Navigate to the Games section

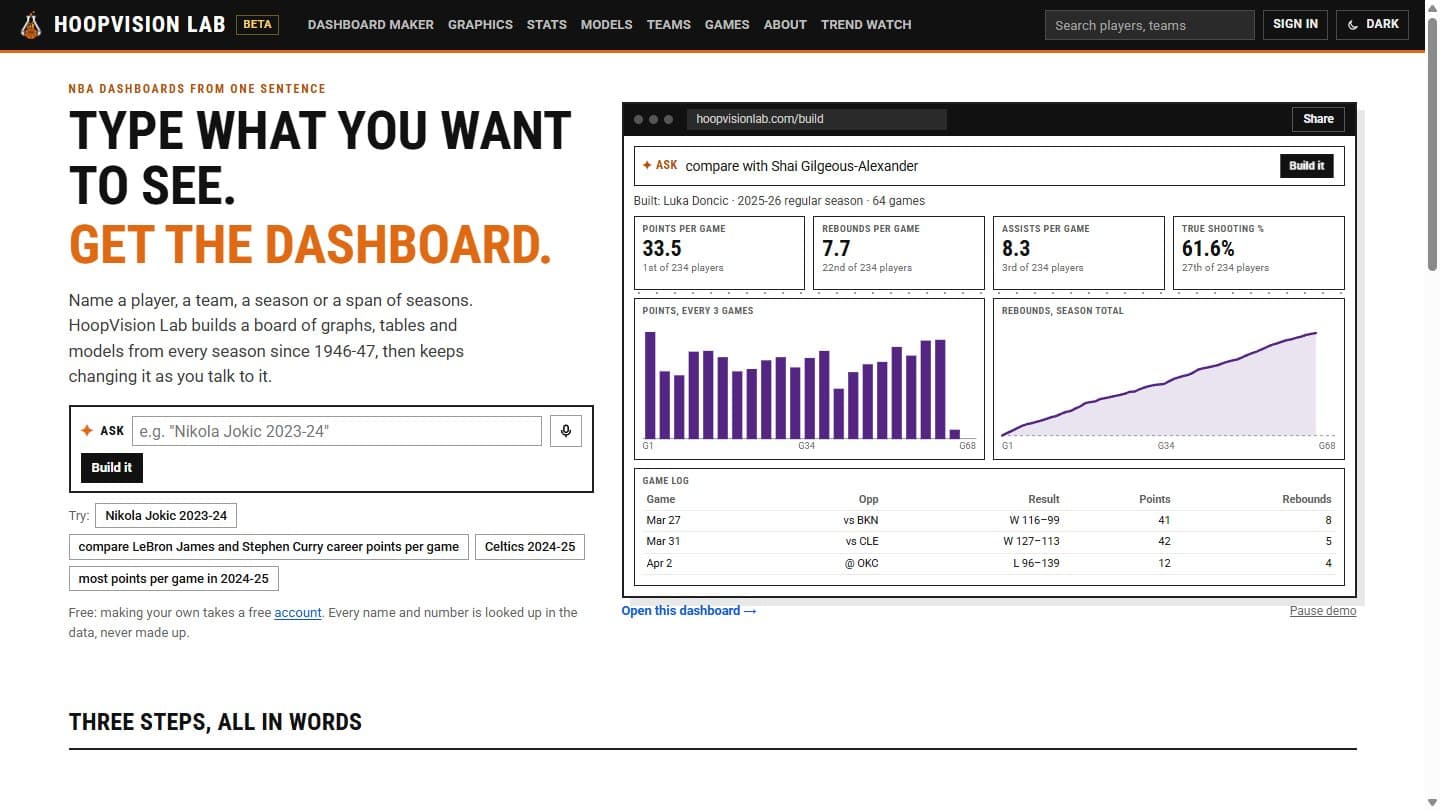pyautogui.click(x=727, y=25)
